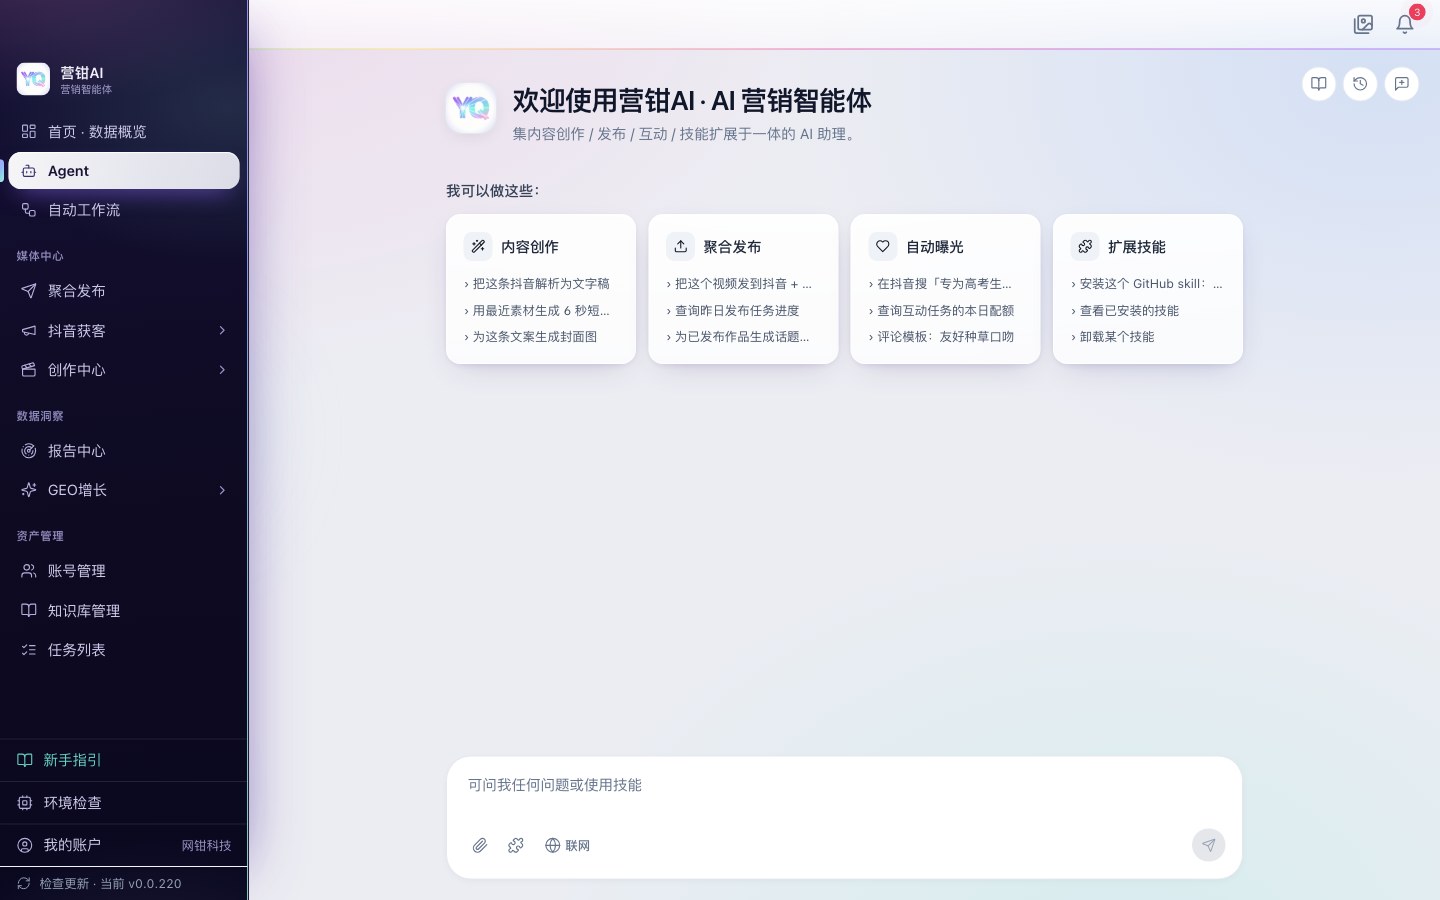Focus the chat input field

click(x=844, y=786)
